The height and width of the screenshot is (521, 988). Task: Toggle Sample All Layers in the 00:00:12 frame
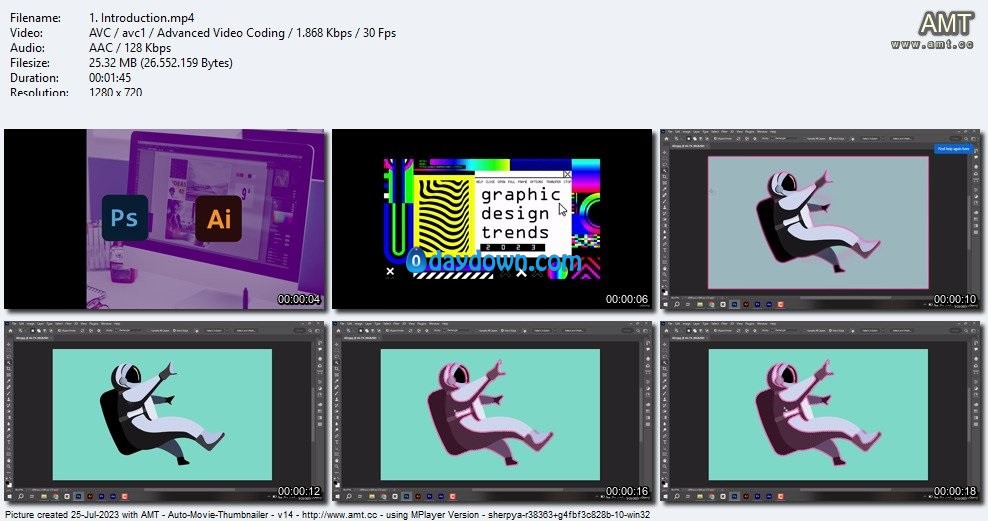pos(158,331)
